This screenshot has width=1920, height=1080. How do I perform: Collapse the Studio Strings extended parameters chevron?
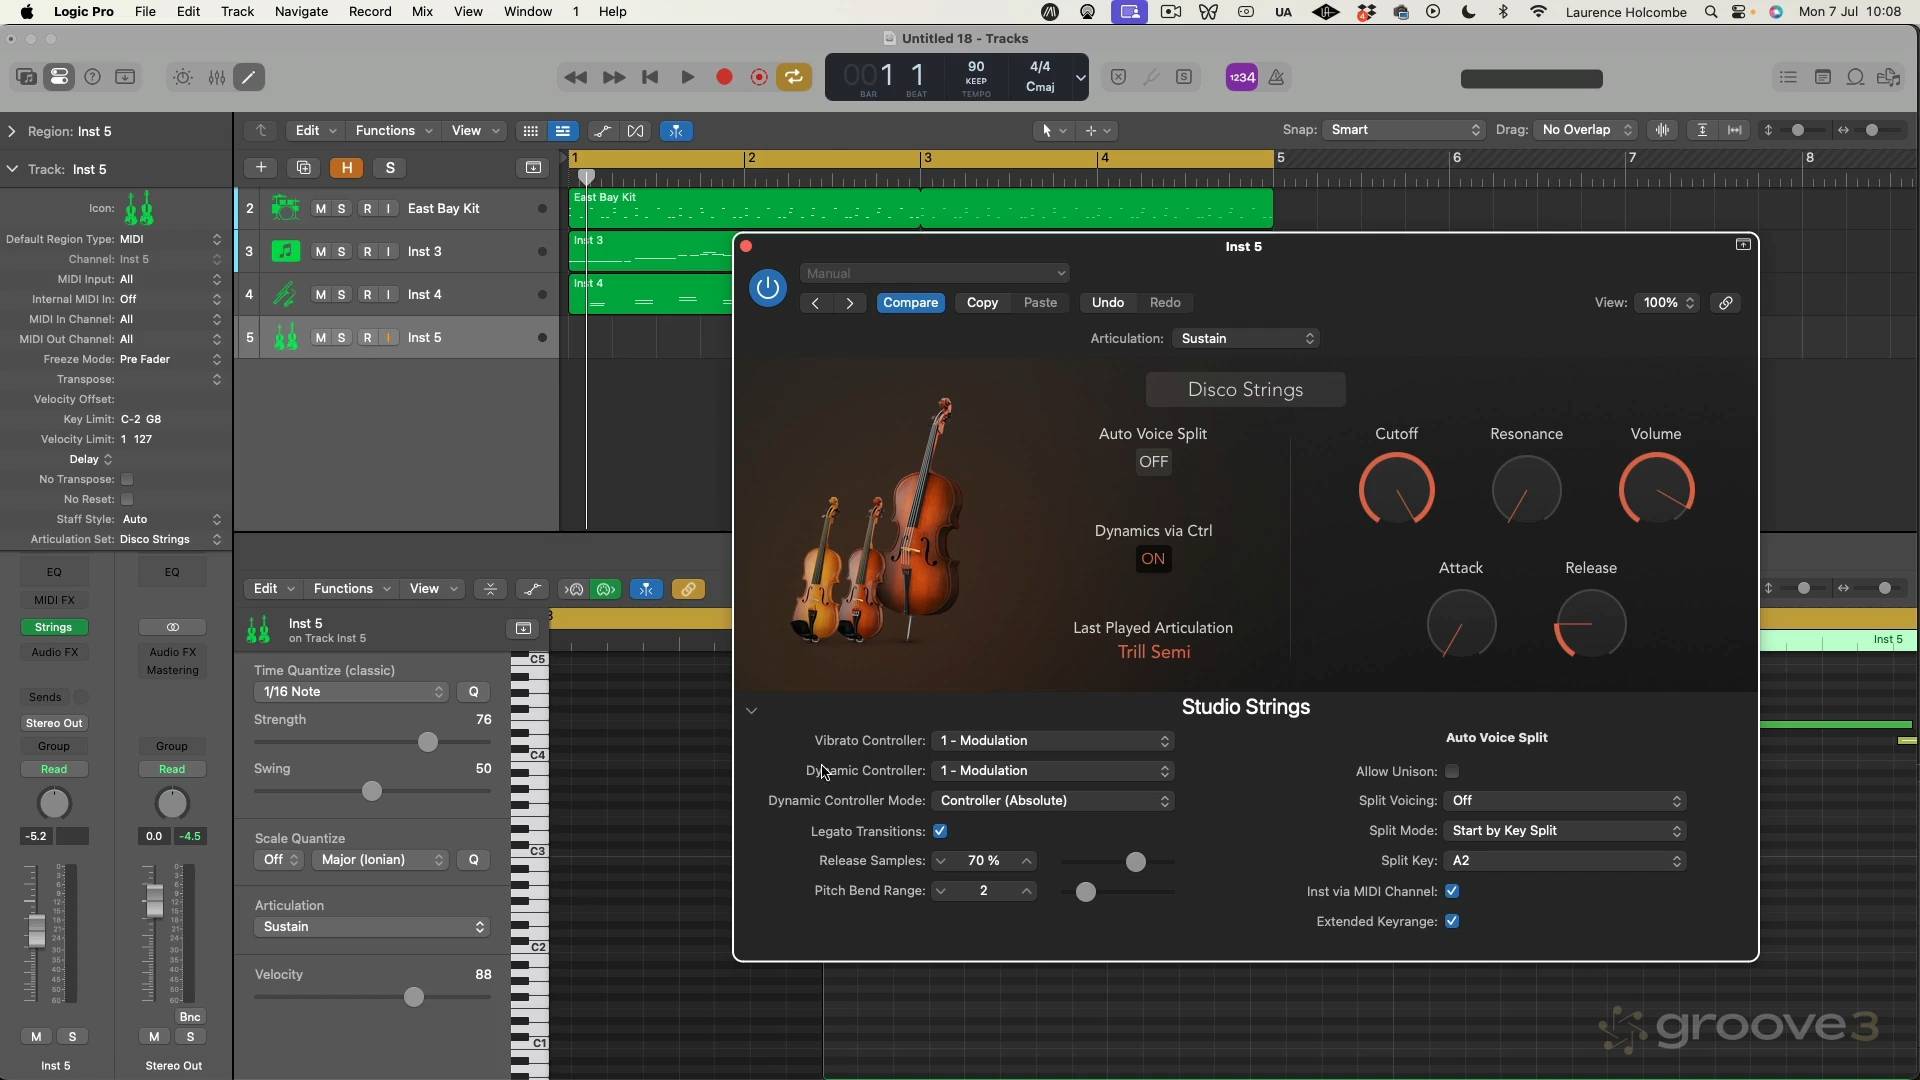pos(752,711)
